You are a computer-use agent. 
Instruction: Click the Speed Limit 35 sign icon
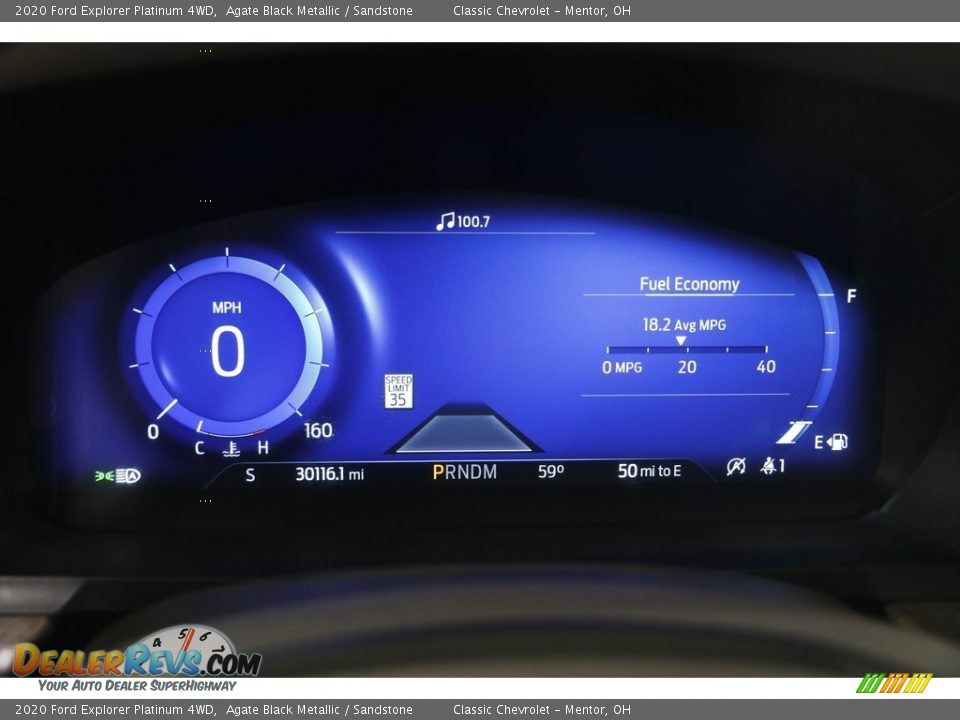tap(399, 391)
